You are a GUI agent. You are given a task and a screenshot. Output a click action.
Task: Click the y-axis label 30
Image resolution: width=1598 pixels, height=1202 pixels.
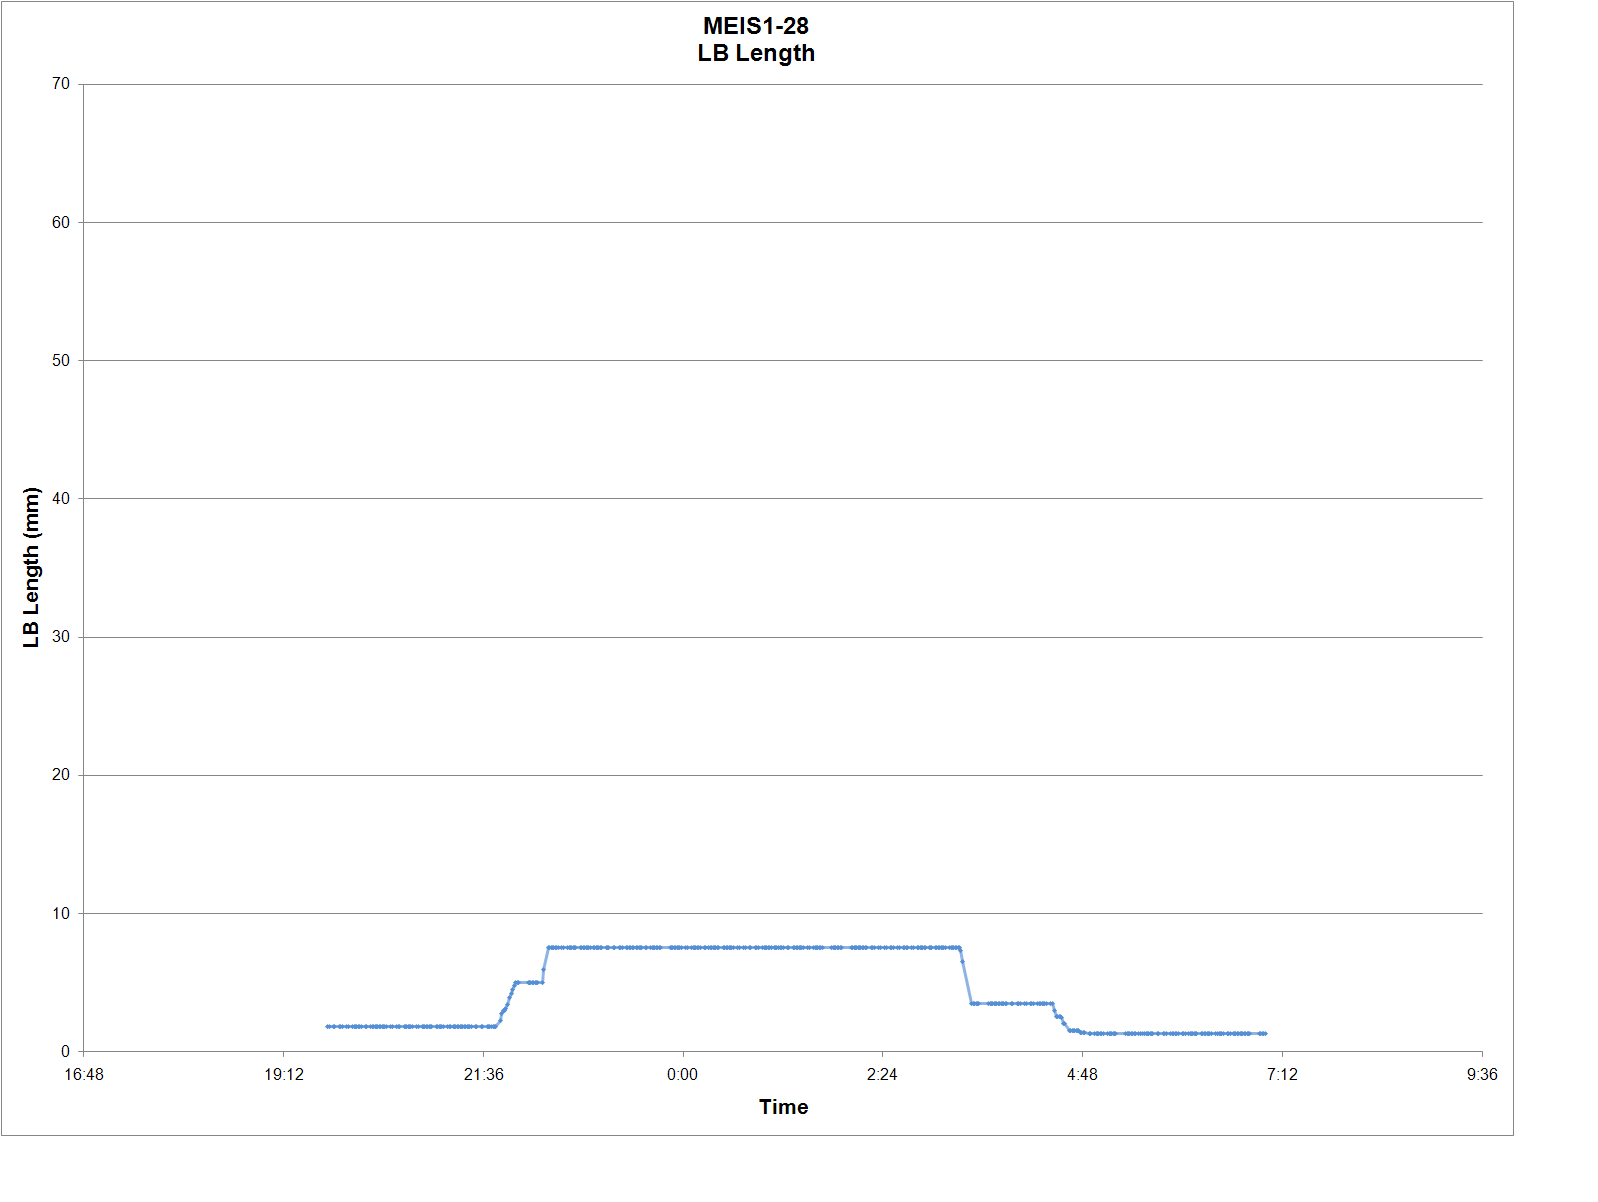[61, 637]
